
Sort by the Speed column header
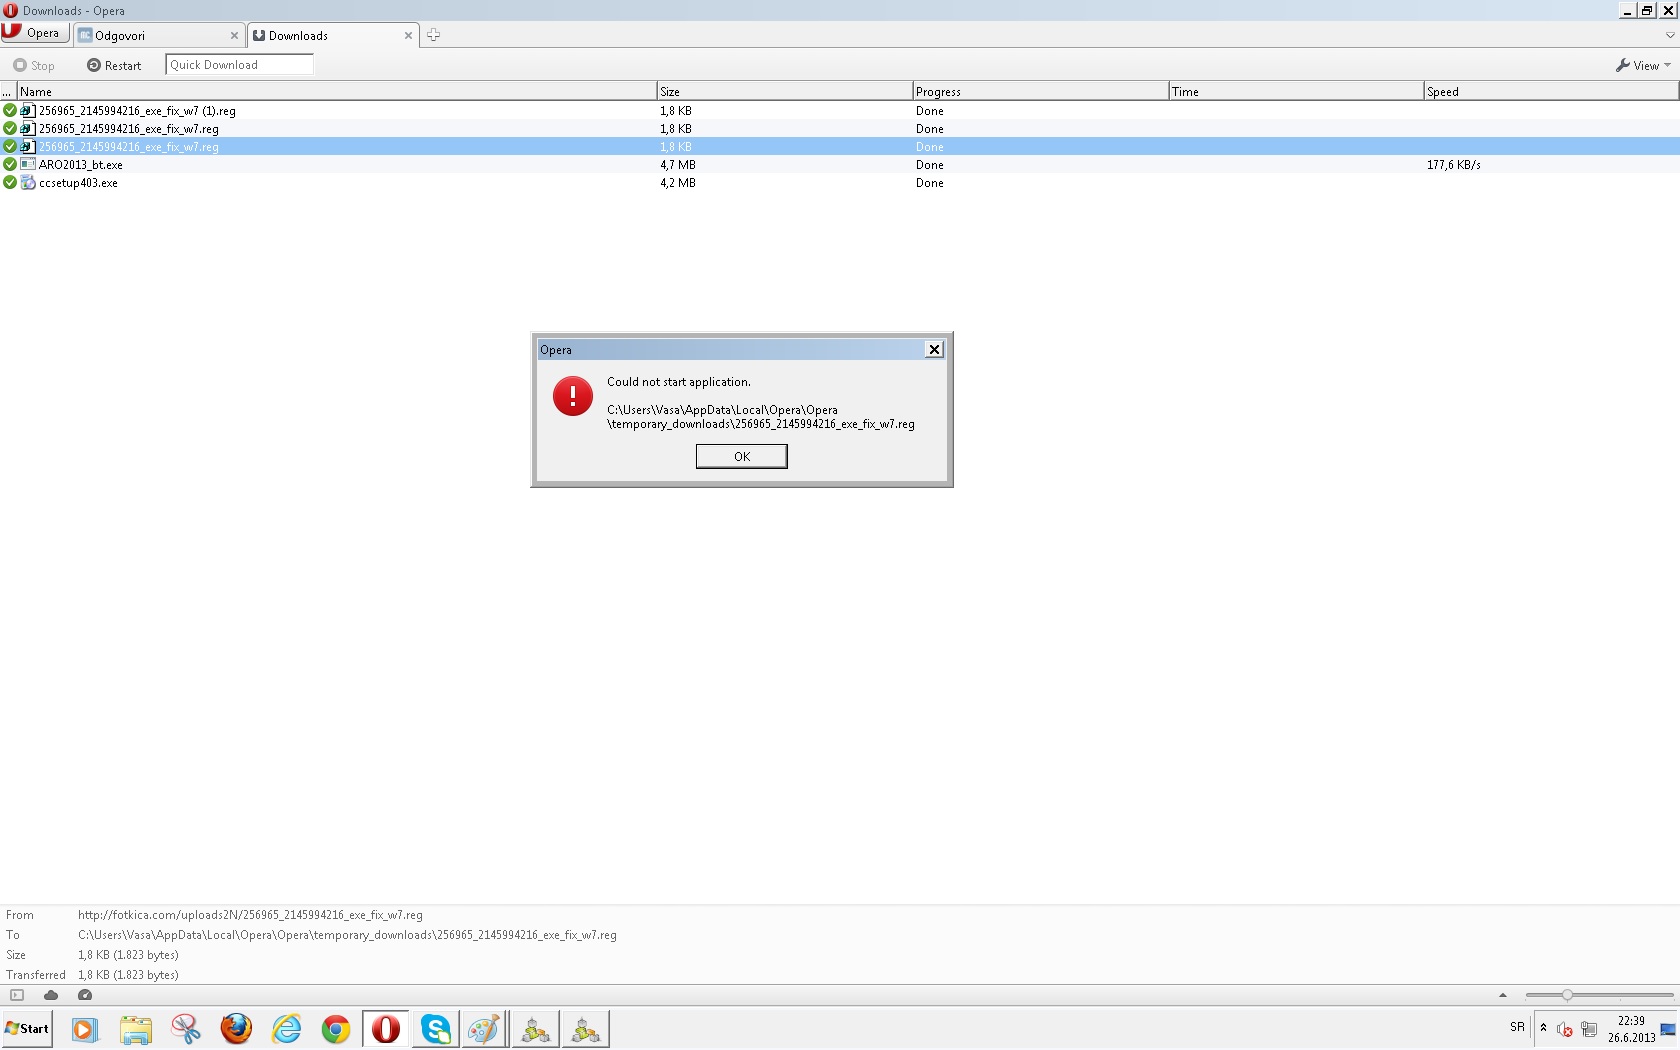1551,91
